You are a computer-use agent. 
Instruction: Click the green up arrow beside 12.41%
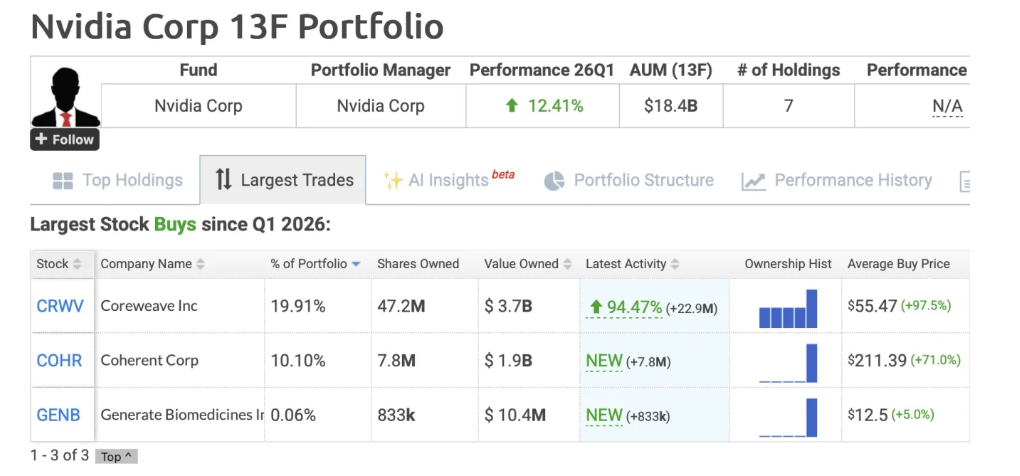click(512, 105)
